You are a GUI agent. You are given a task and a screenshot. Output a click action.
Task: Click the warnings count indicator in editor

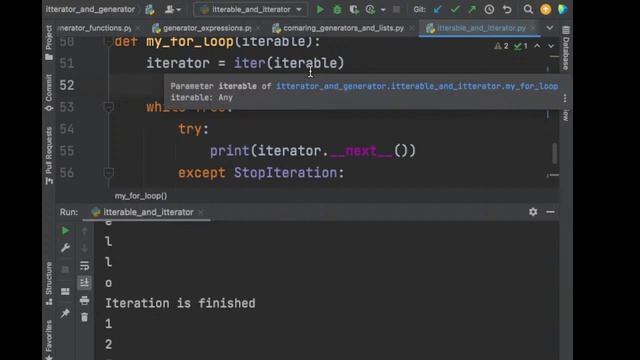tap(501, 46)
